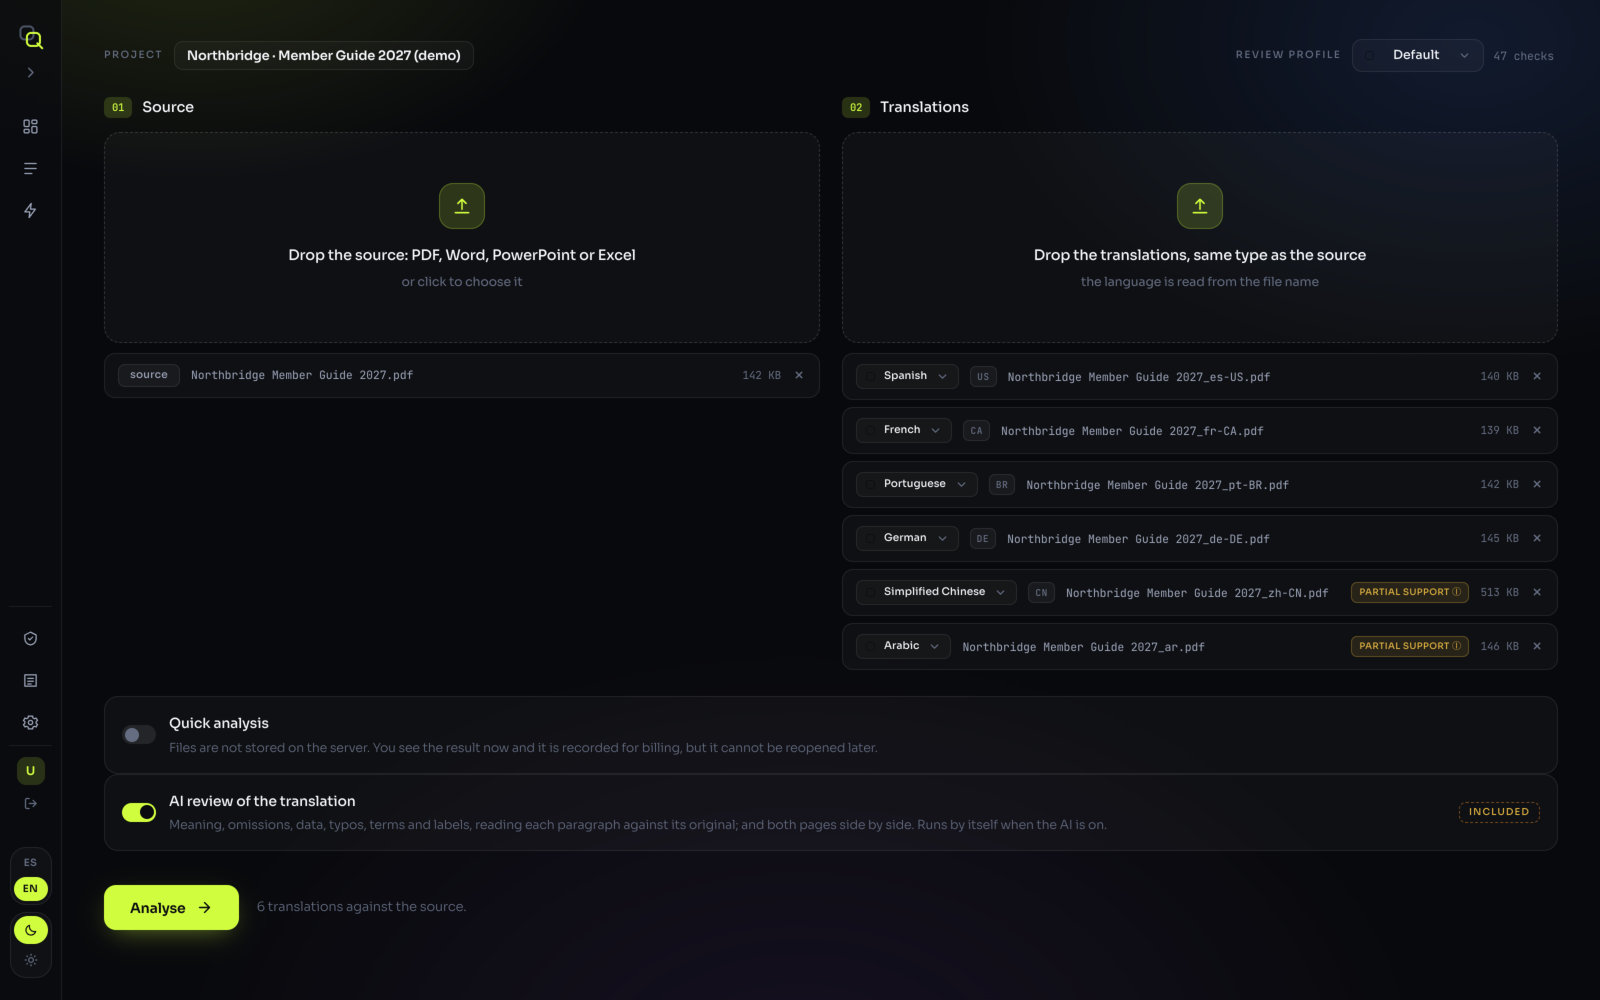This screenshot has width=1600, height=1000.
Task: Open the shield check sidebar icon
Action: coord(30,639)
